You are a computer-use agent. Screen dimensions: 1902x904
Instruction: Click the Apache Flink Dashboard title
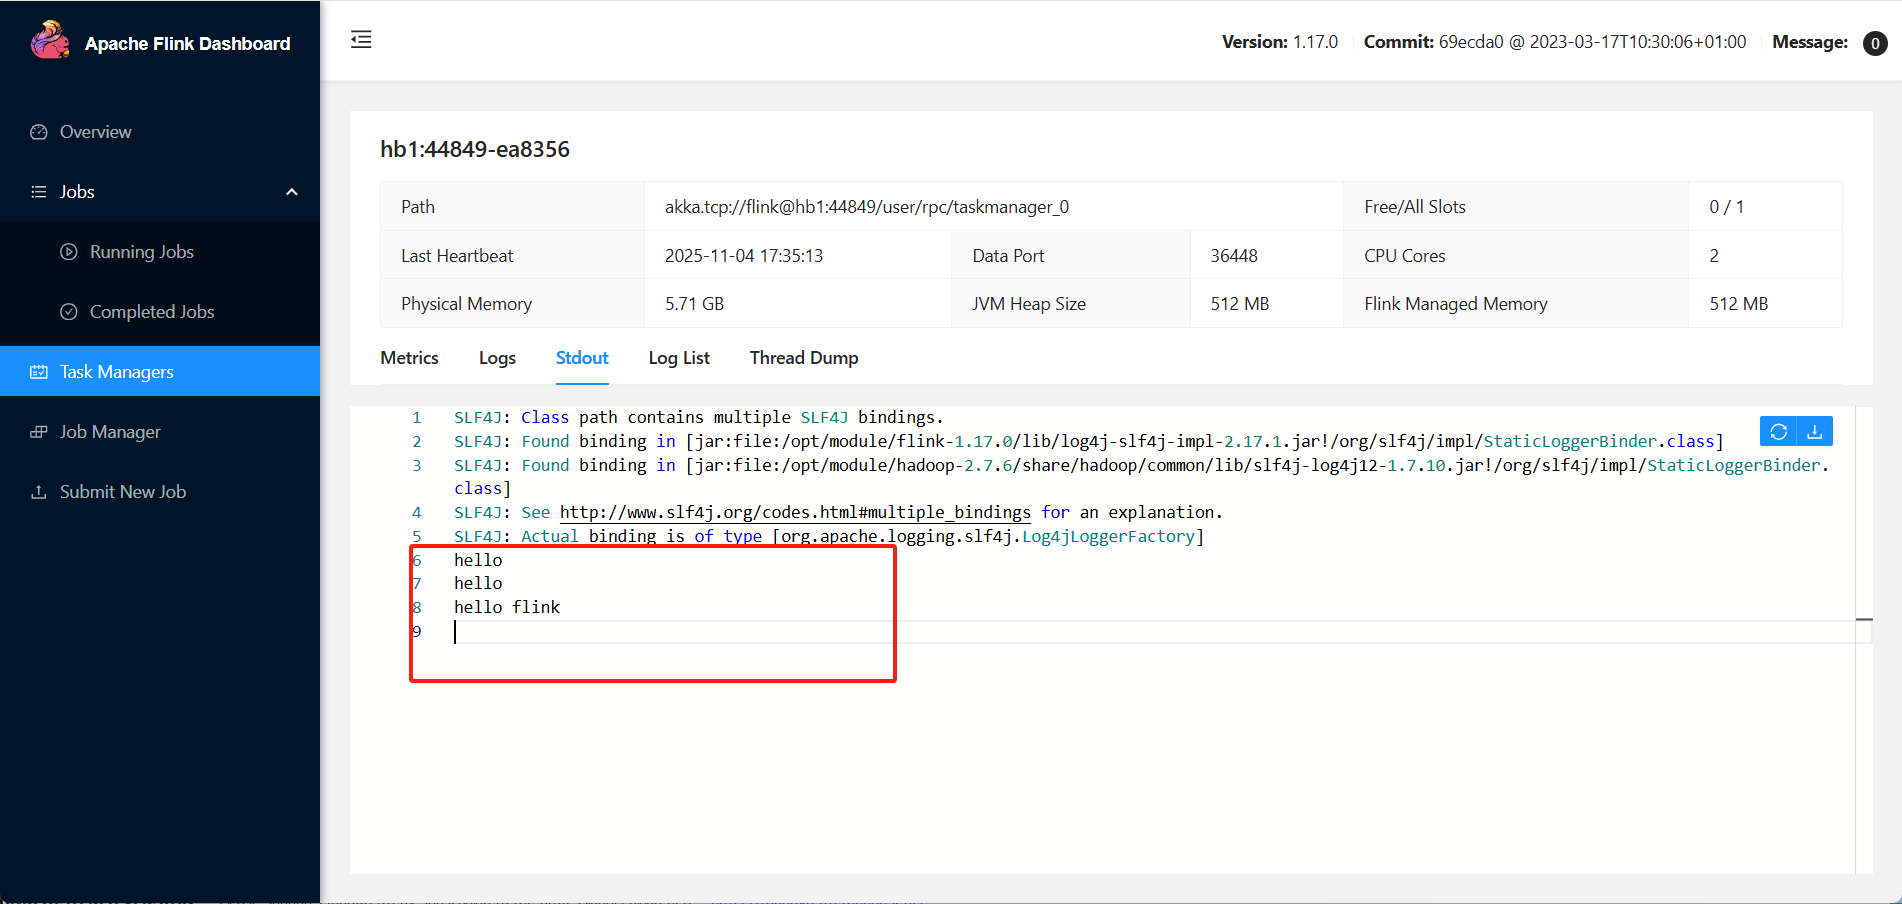(188, 44)
